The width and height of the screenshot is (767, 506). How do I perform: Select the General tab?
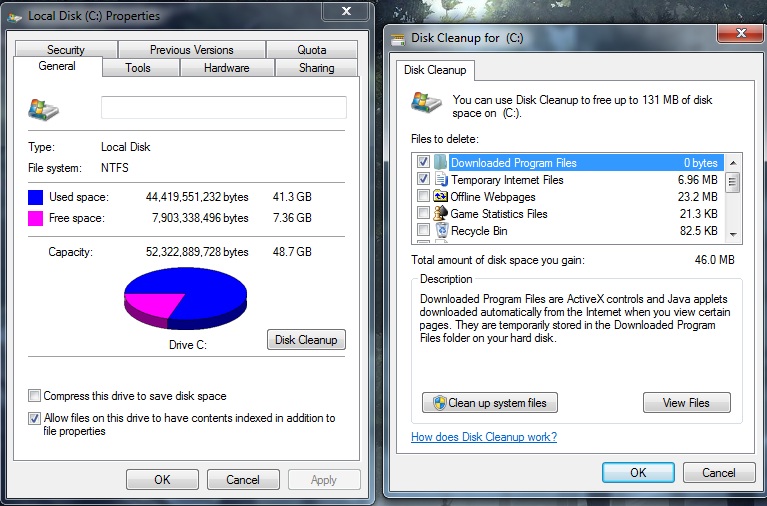pos(57,66)
